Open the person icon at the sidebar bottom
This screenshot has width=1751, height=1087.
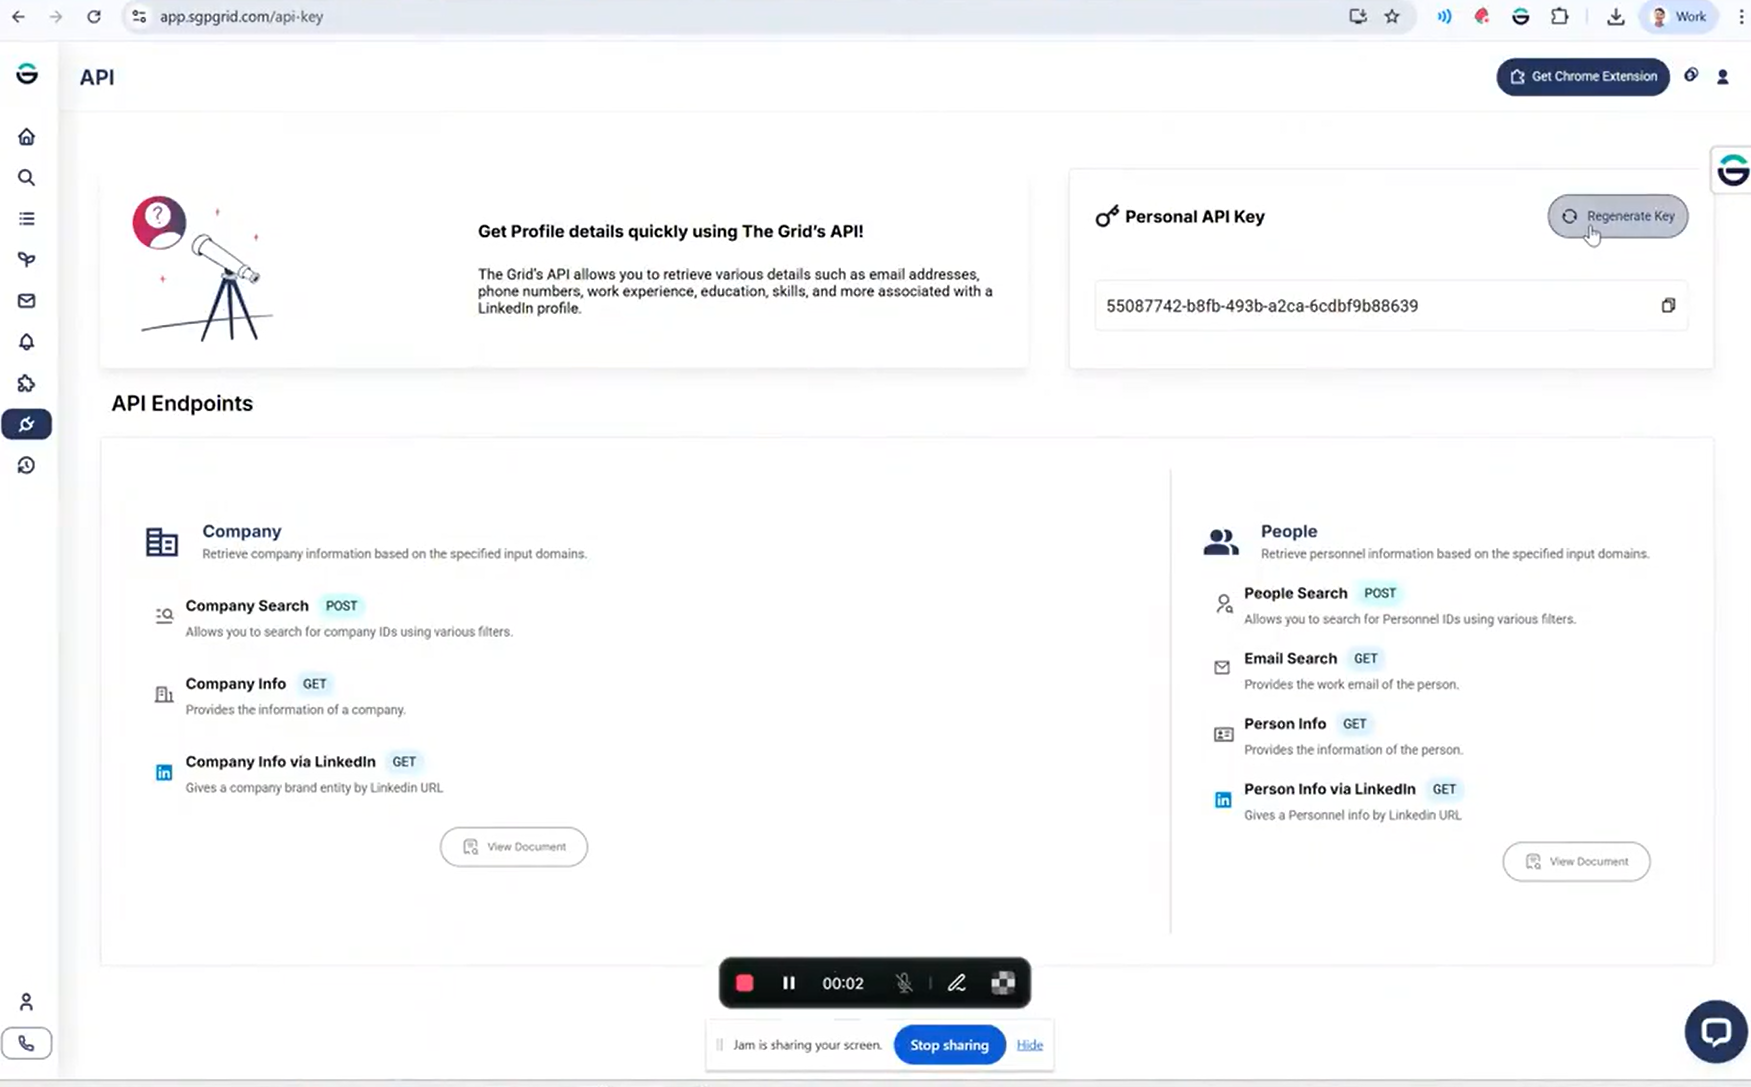coord(27,1001)
